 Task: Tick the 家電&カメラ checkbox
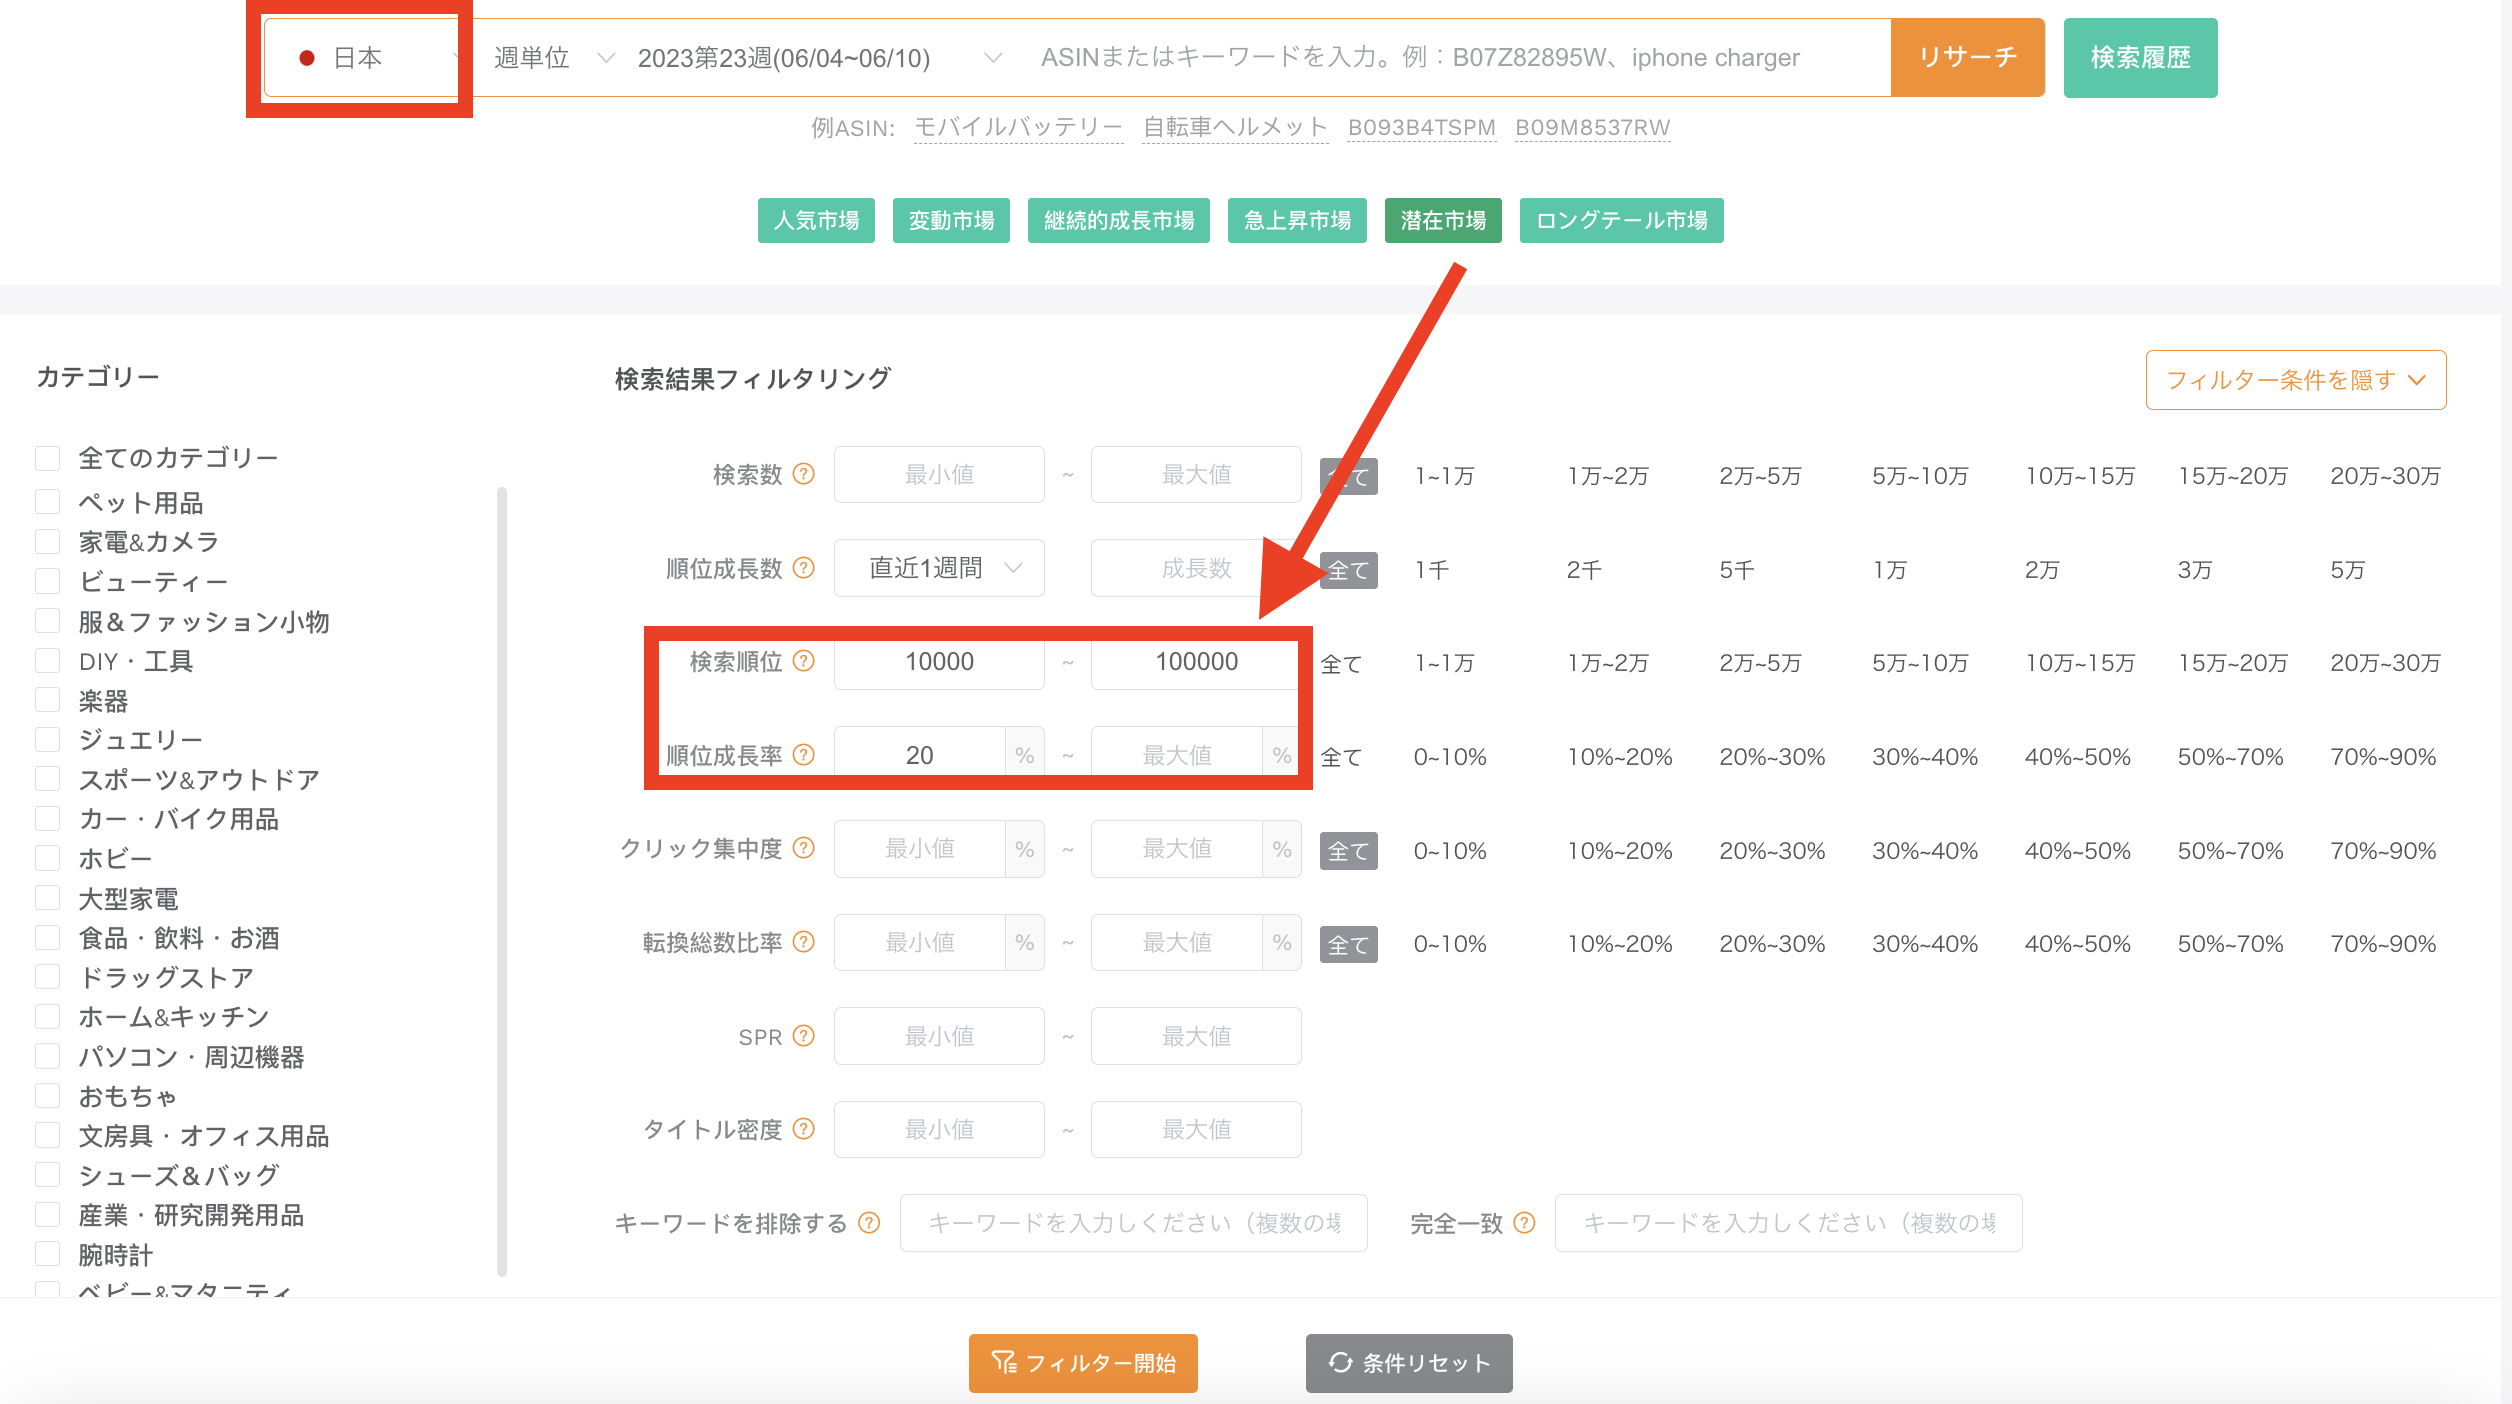[48, 541]
